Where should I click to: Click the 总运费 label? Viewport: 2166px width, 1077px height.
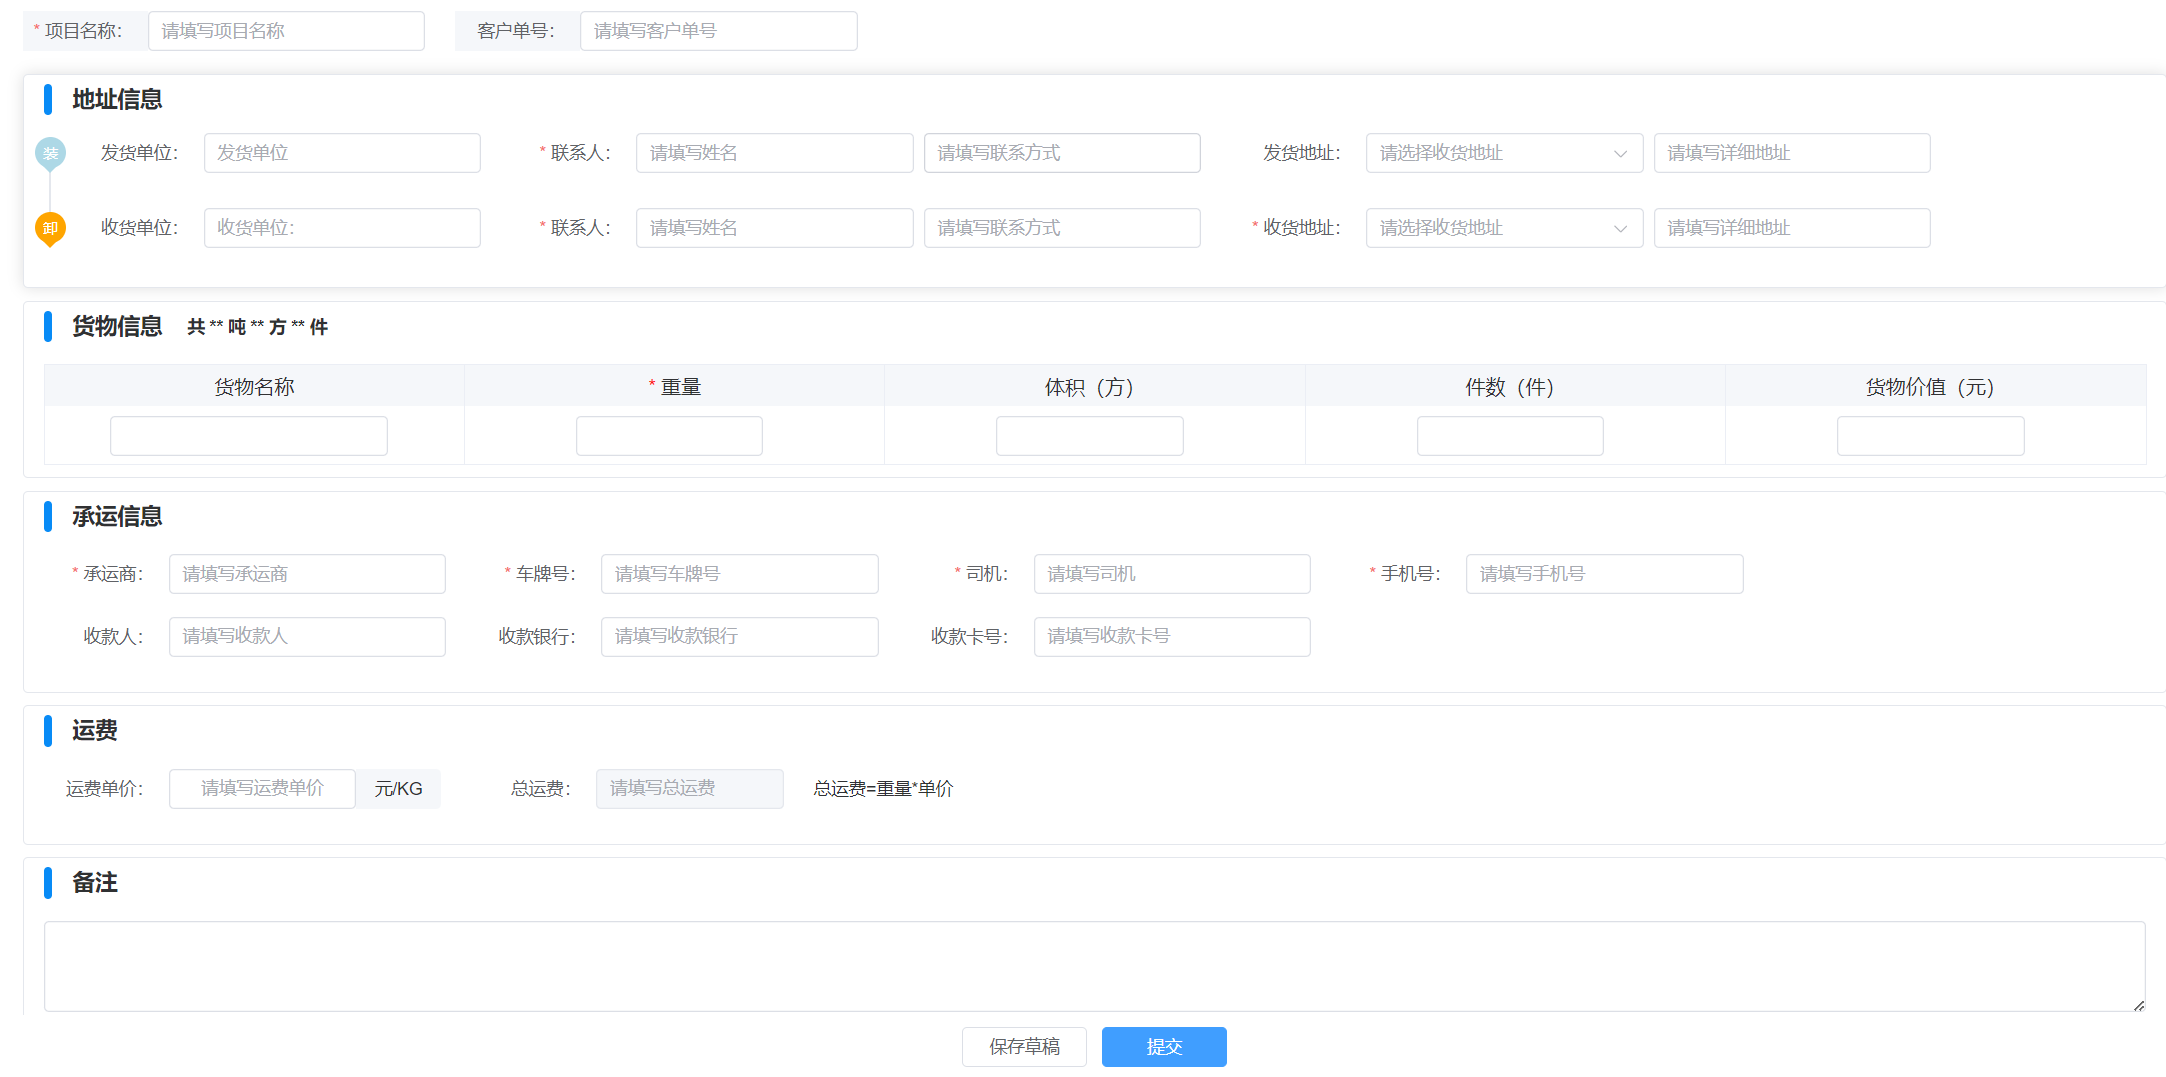[x=541, y=789]
